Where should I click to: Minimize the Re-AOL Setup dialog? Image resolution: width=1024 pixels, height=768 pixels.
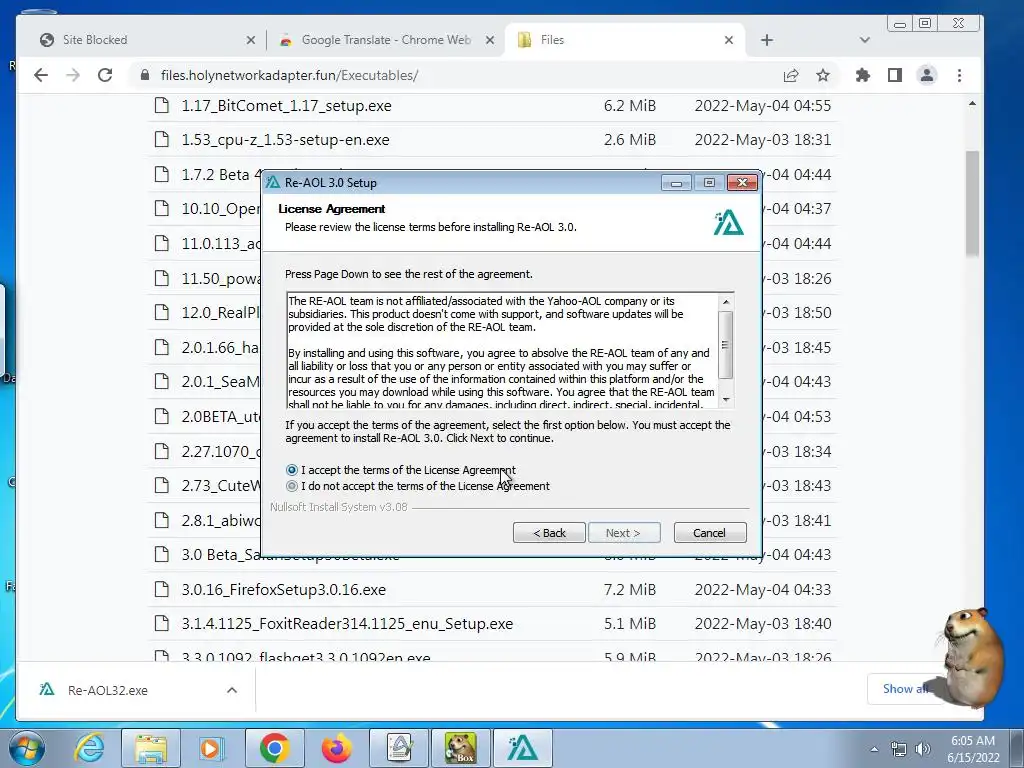click(676, 183)
